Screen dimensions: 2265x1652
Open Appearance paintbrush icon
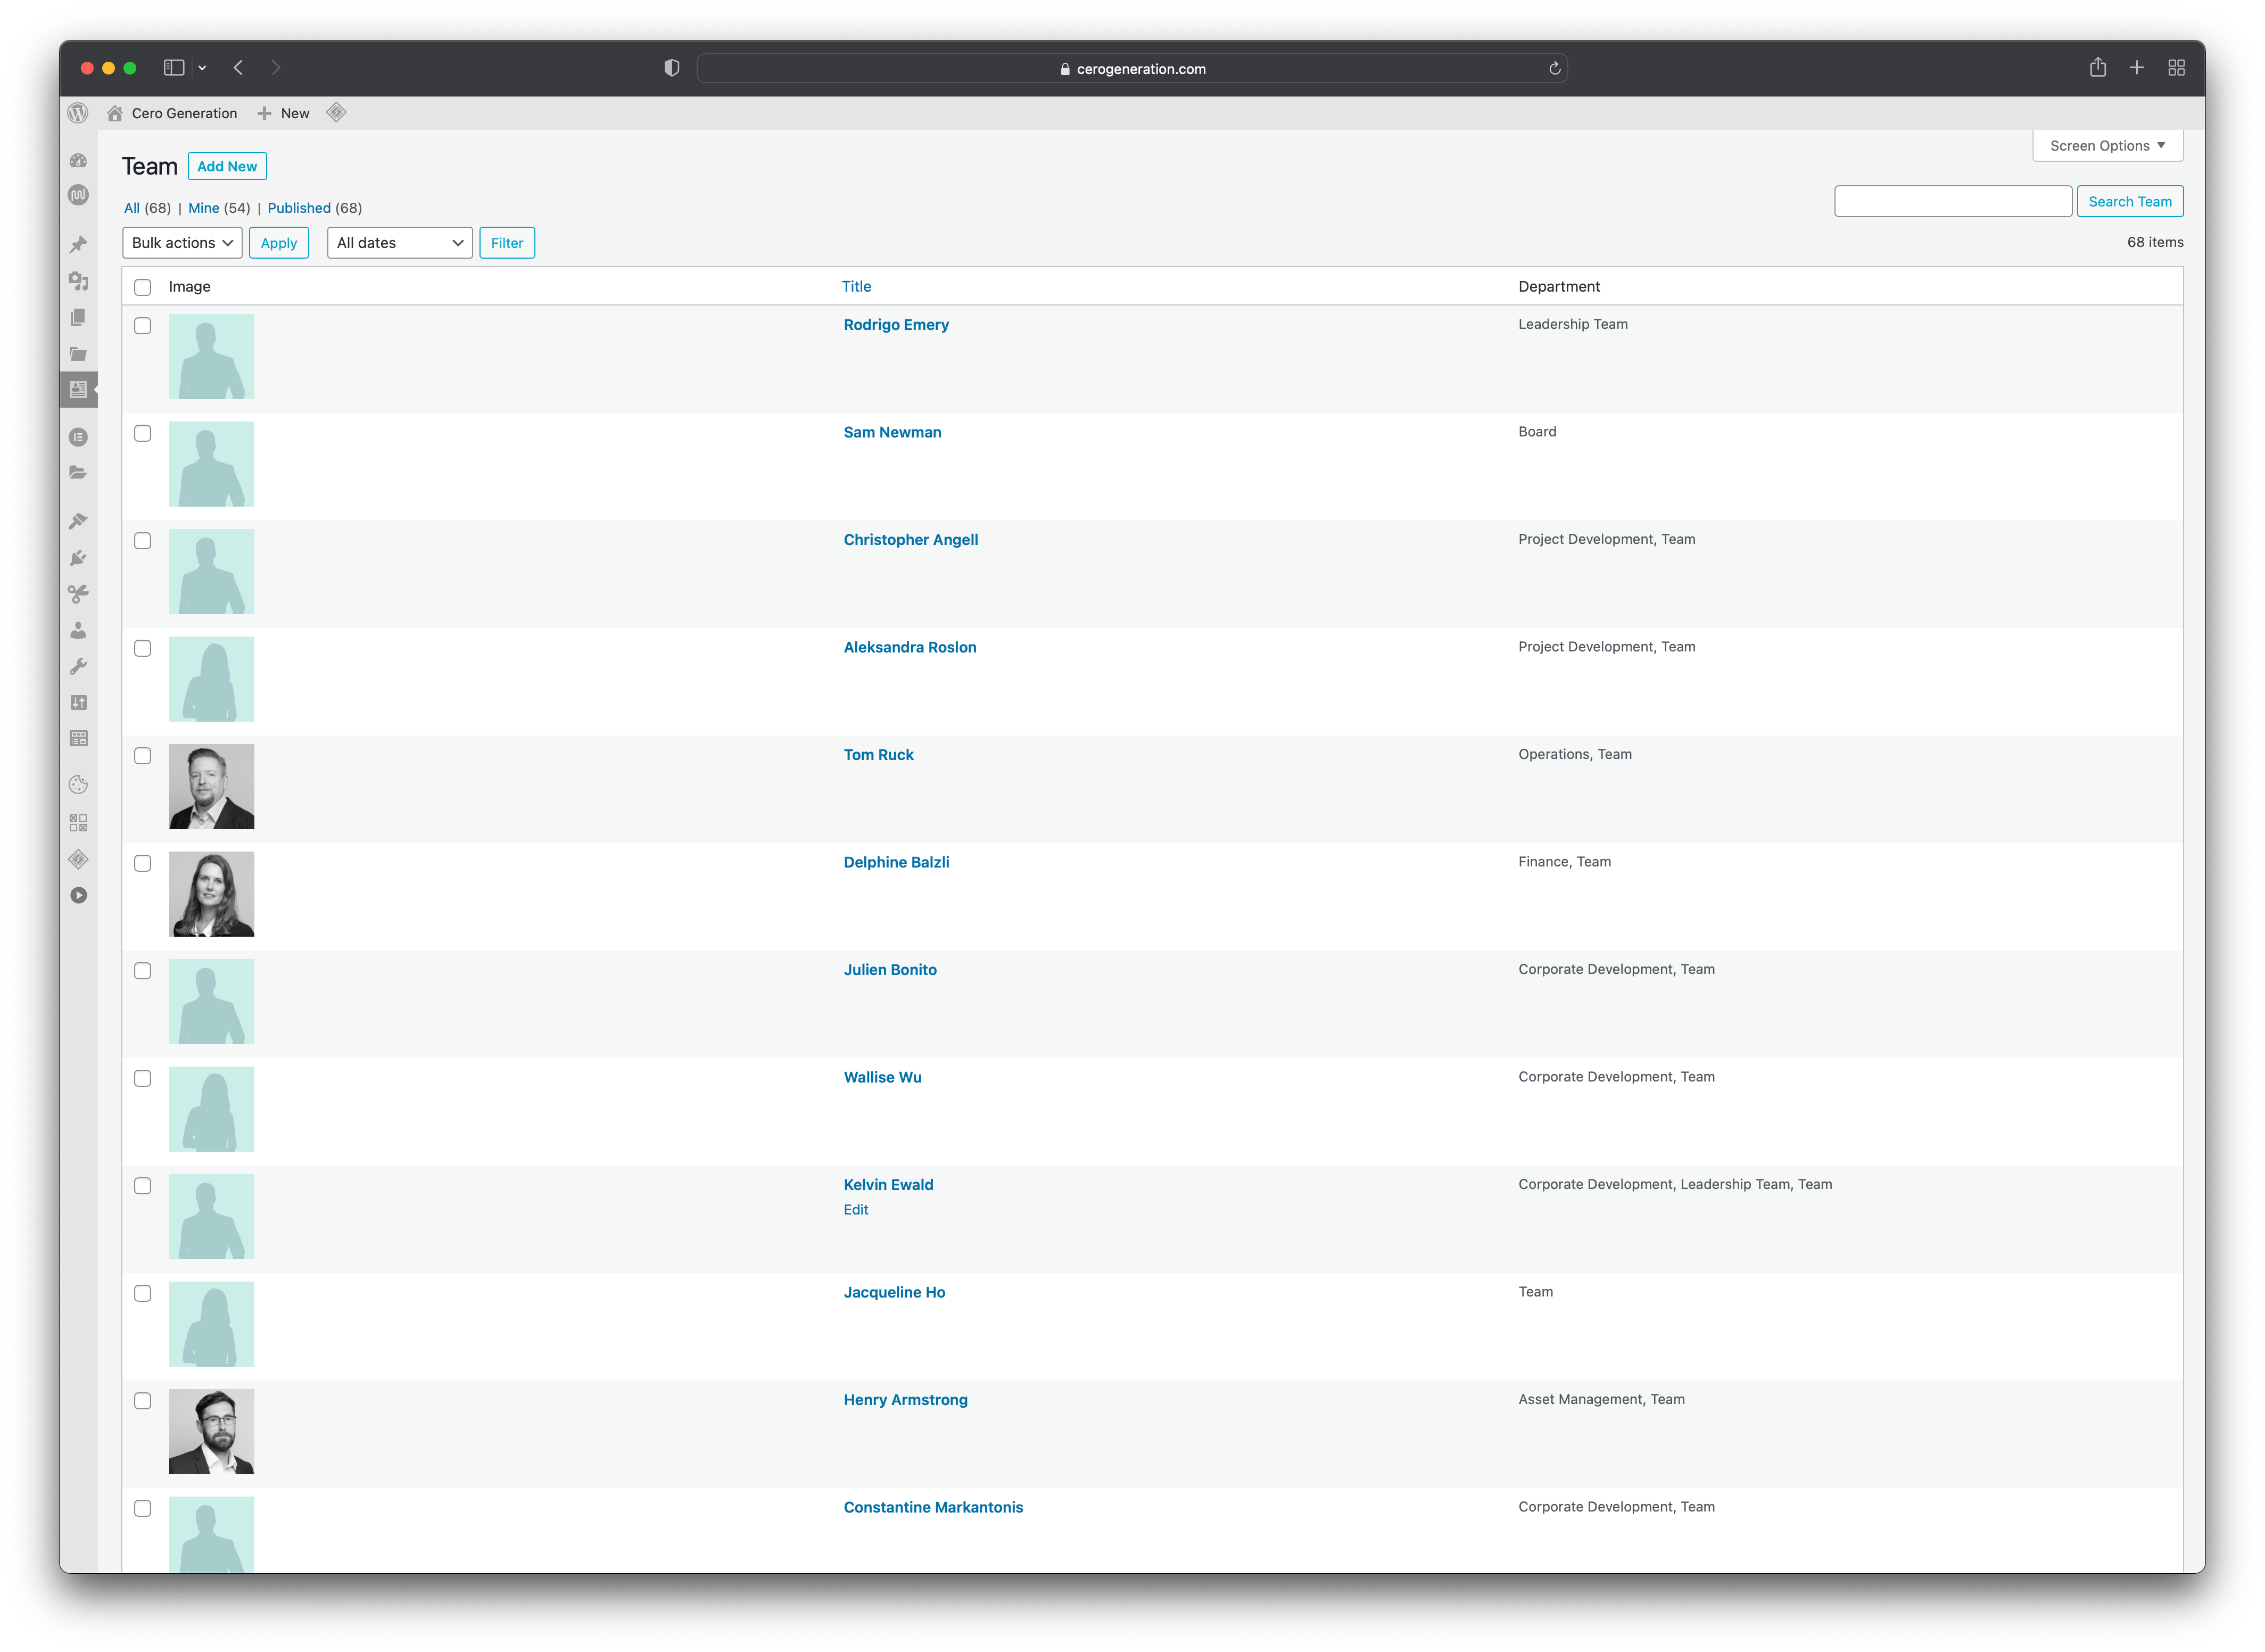click(x=78, y=521)
